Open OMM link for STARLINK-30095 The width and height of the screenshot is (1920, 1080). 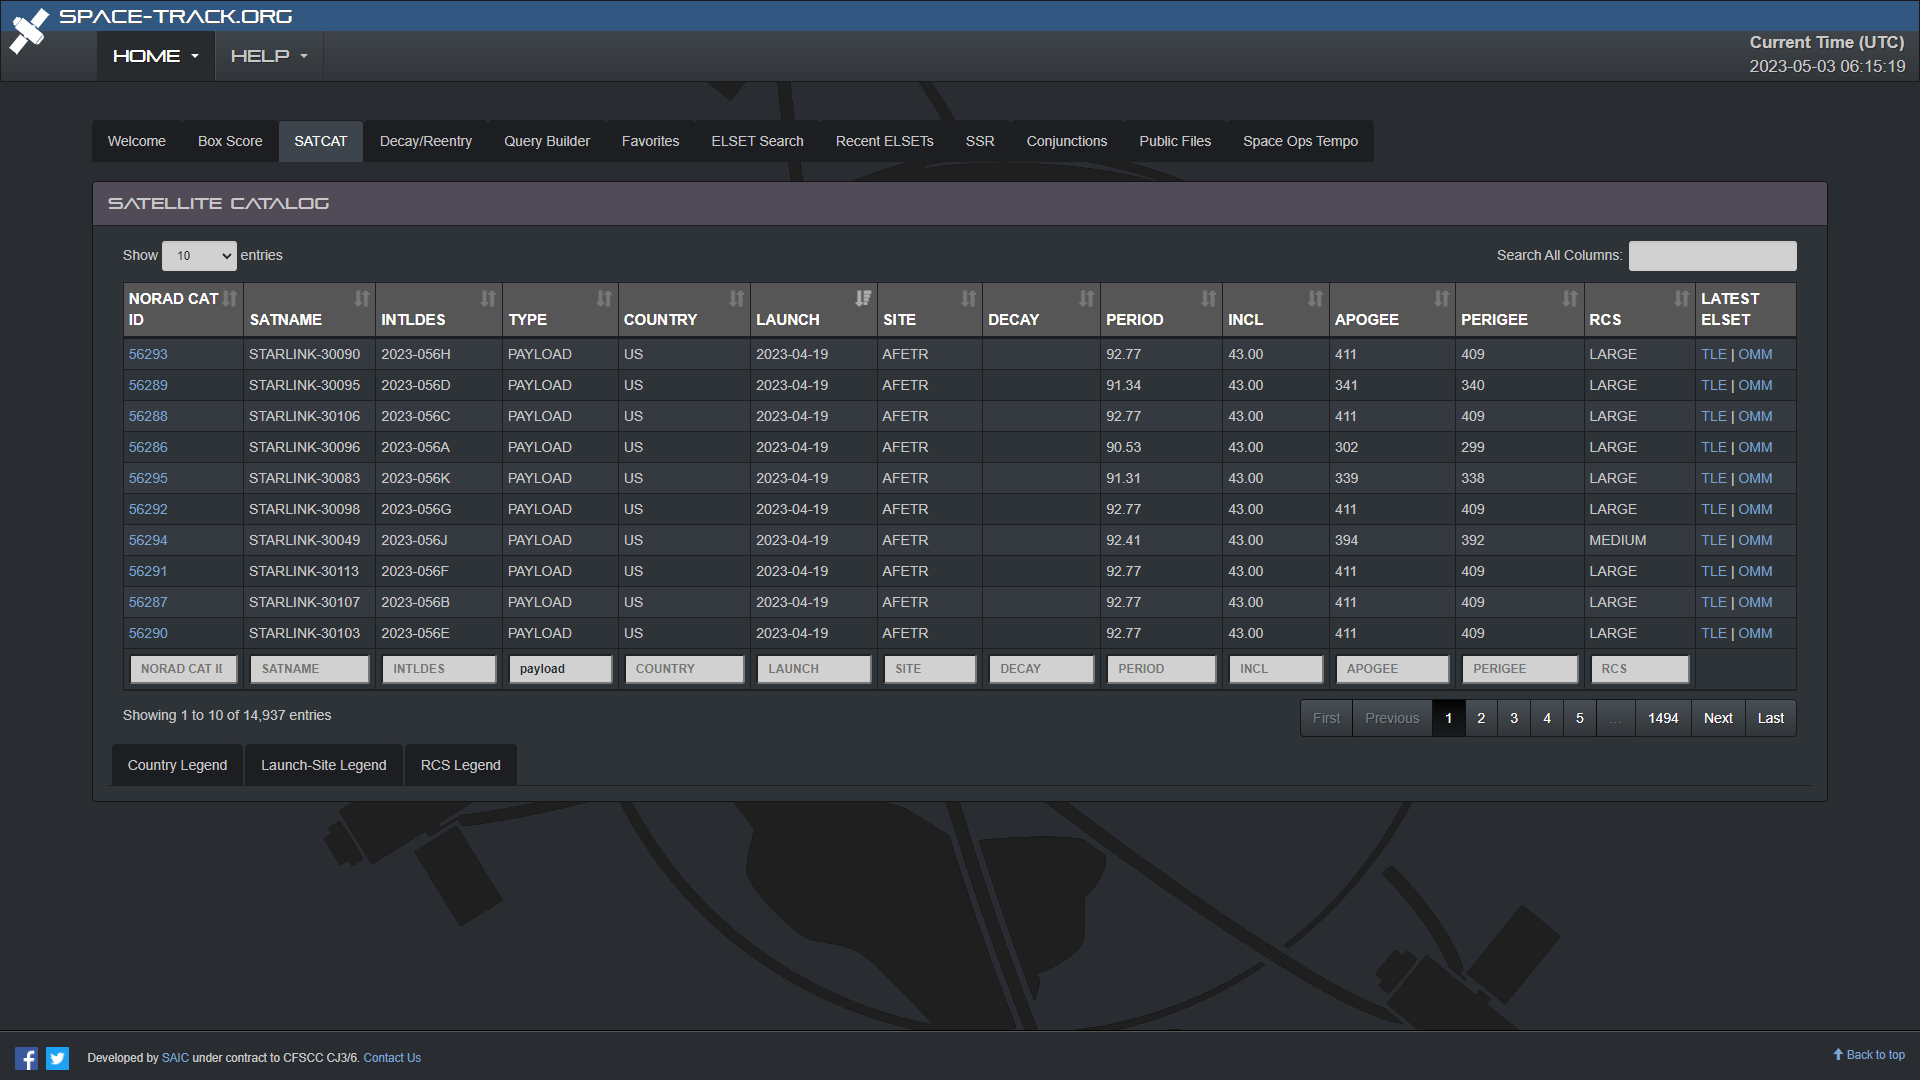point(1755,385)
